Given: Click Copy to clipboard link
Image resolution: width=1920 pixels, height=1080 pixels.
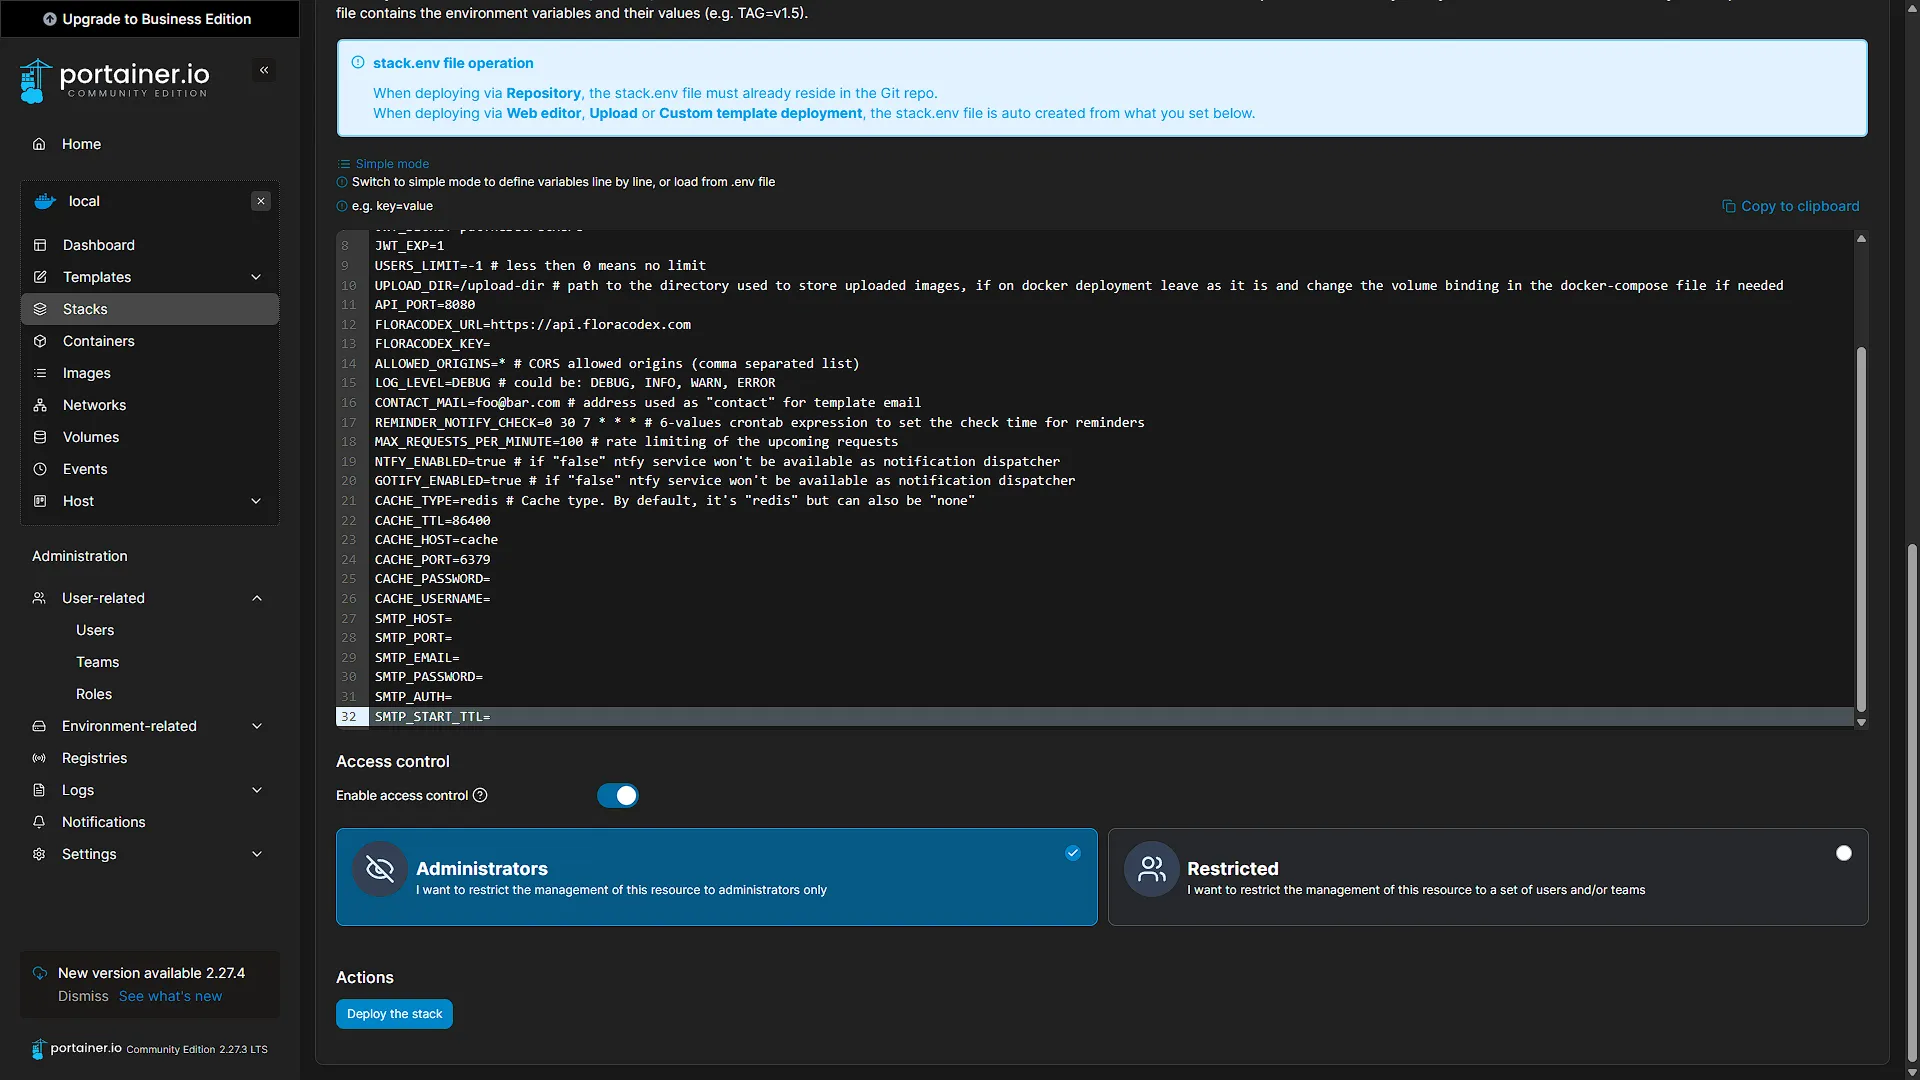Looking at the screenshot, I should 1790,206.
